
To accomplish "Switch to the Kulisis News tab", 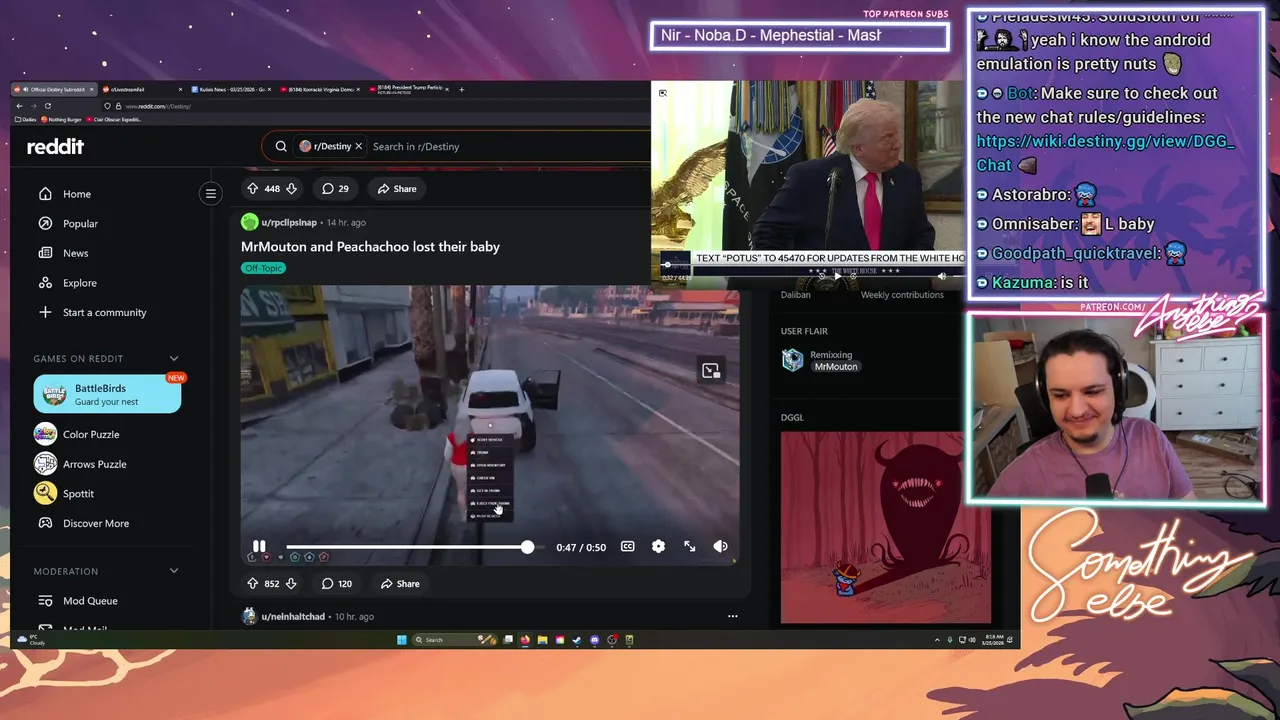I will pyautogui.click(x=230, y=89).
